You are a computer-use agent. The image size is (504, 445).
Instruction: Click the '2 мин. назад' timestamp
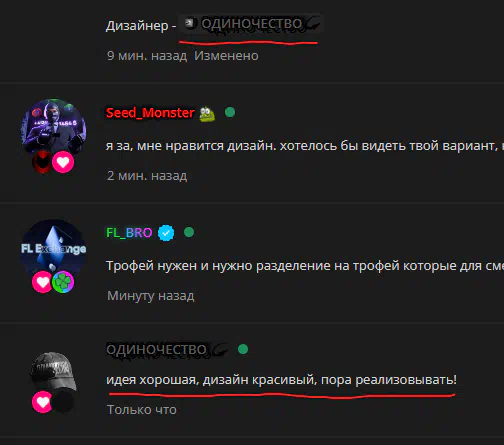pos(147,176)
